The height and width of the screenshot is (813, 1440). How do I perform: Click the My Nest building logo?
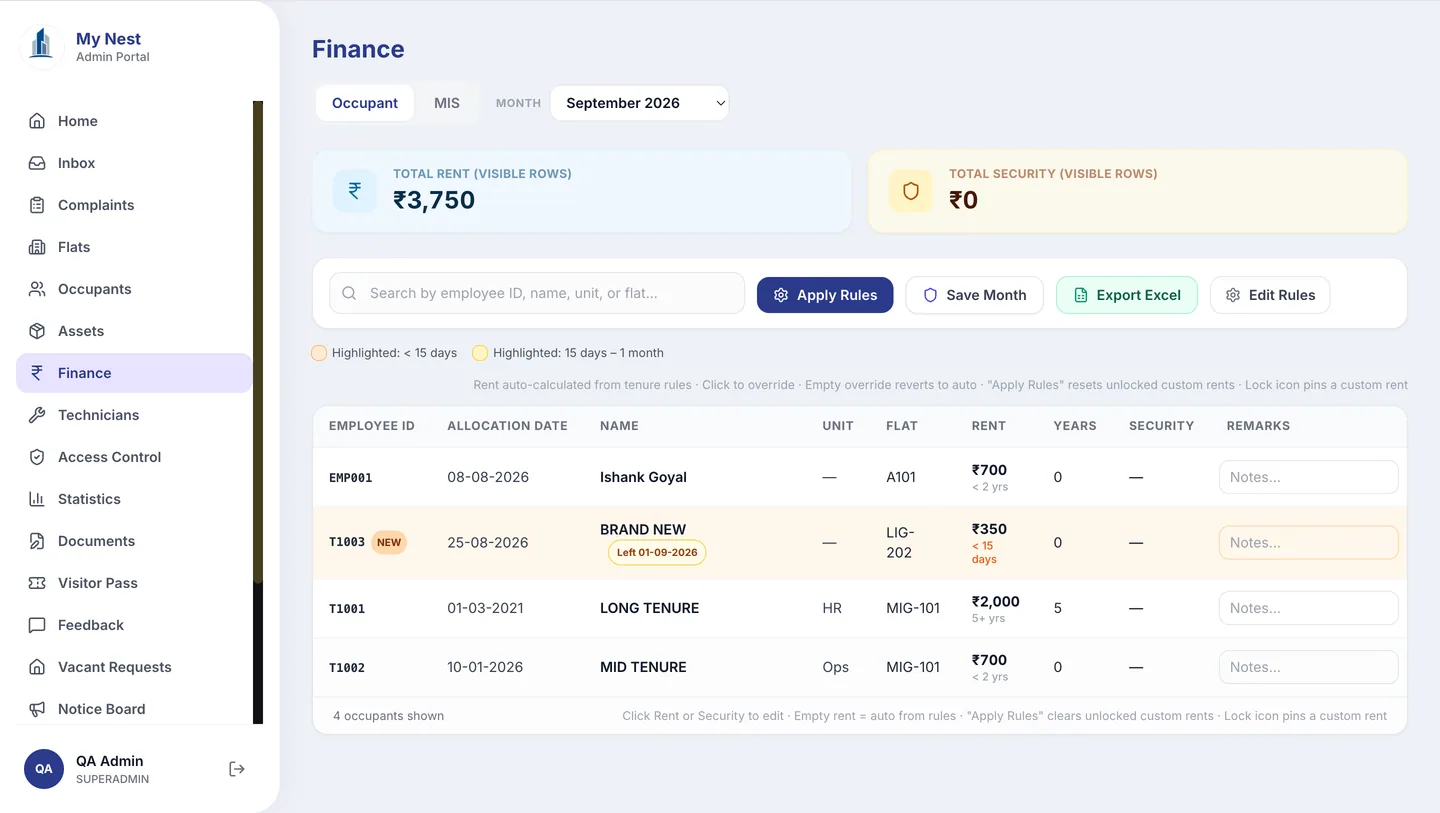41,46
